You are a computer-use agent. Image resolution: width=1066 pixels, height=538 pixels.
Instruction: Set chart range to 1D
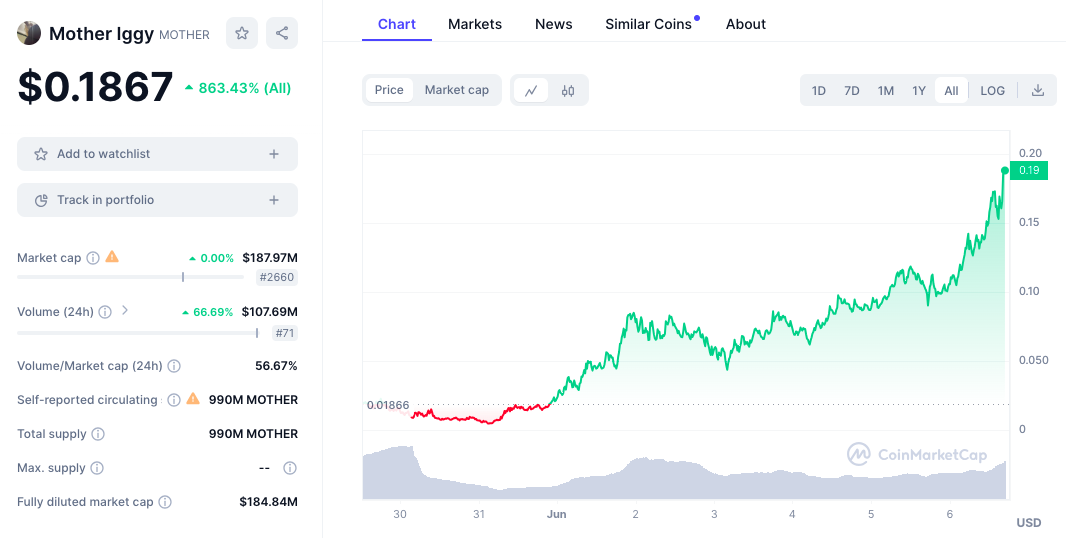819,90
